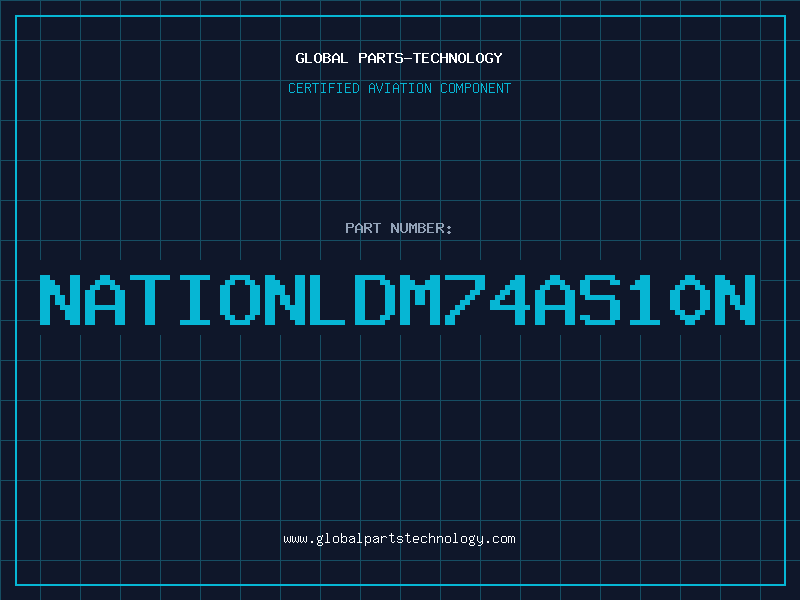Click the PART NUMBER: label
Image resolution: width=800 pixels, height=600 pixels.
coord(399,228)
